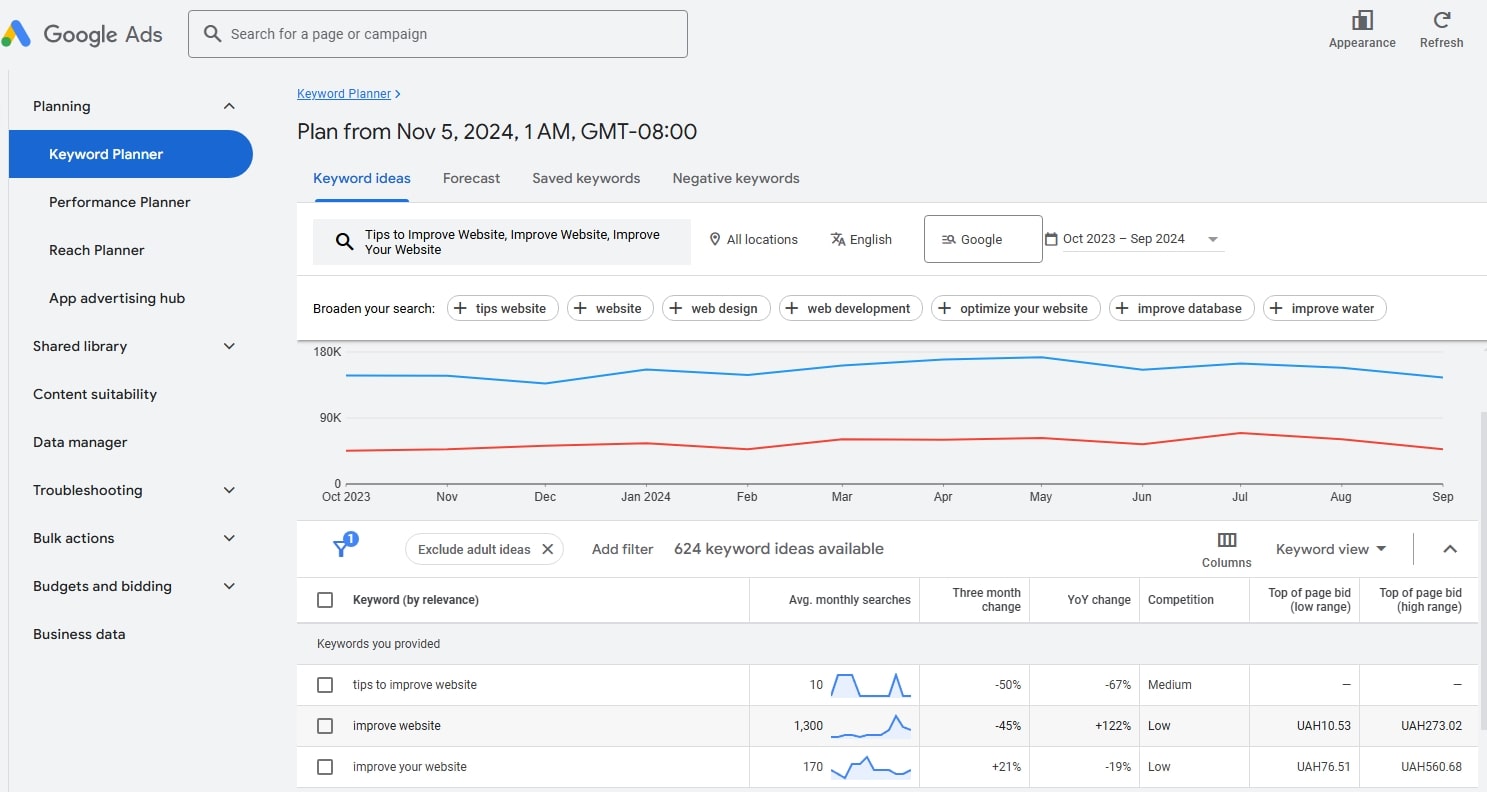Switch to the Forecast tab
Screen dimensions: 1487x792
pyautogui.click(x=471, y=178)
